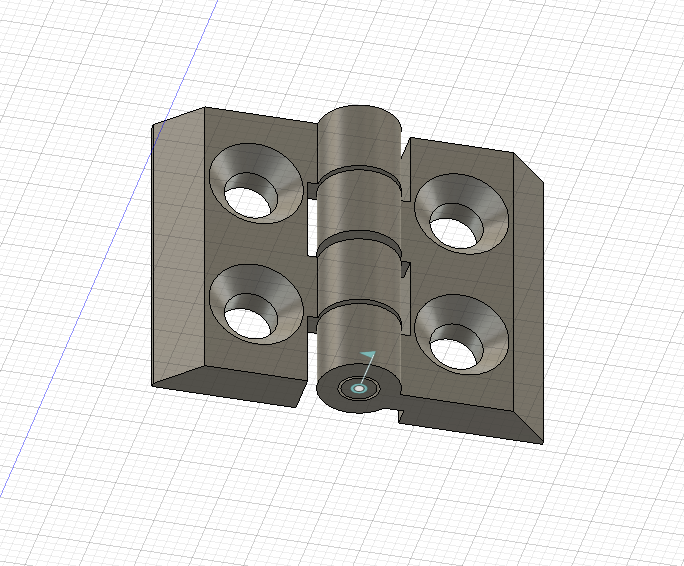684x566 pixels.
Task: Select the upper countersunk hole on left leaf
Action: 256,183
